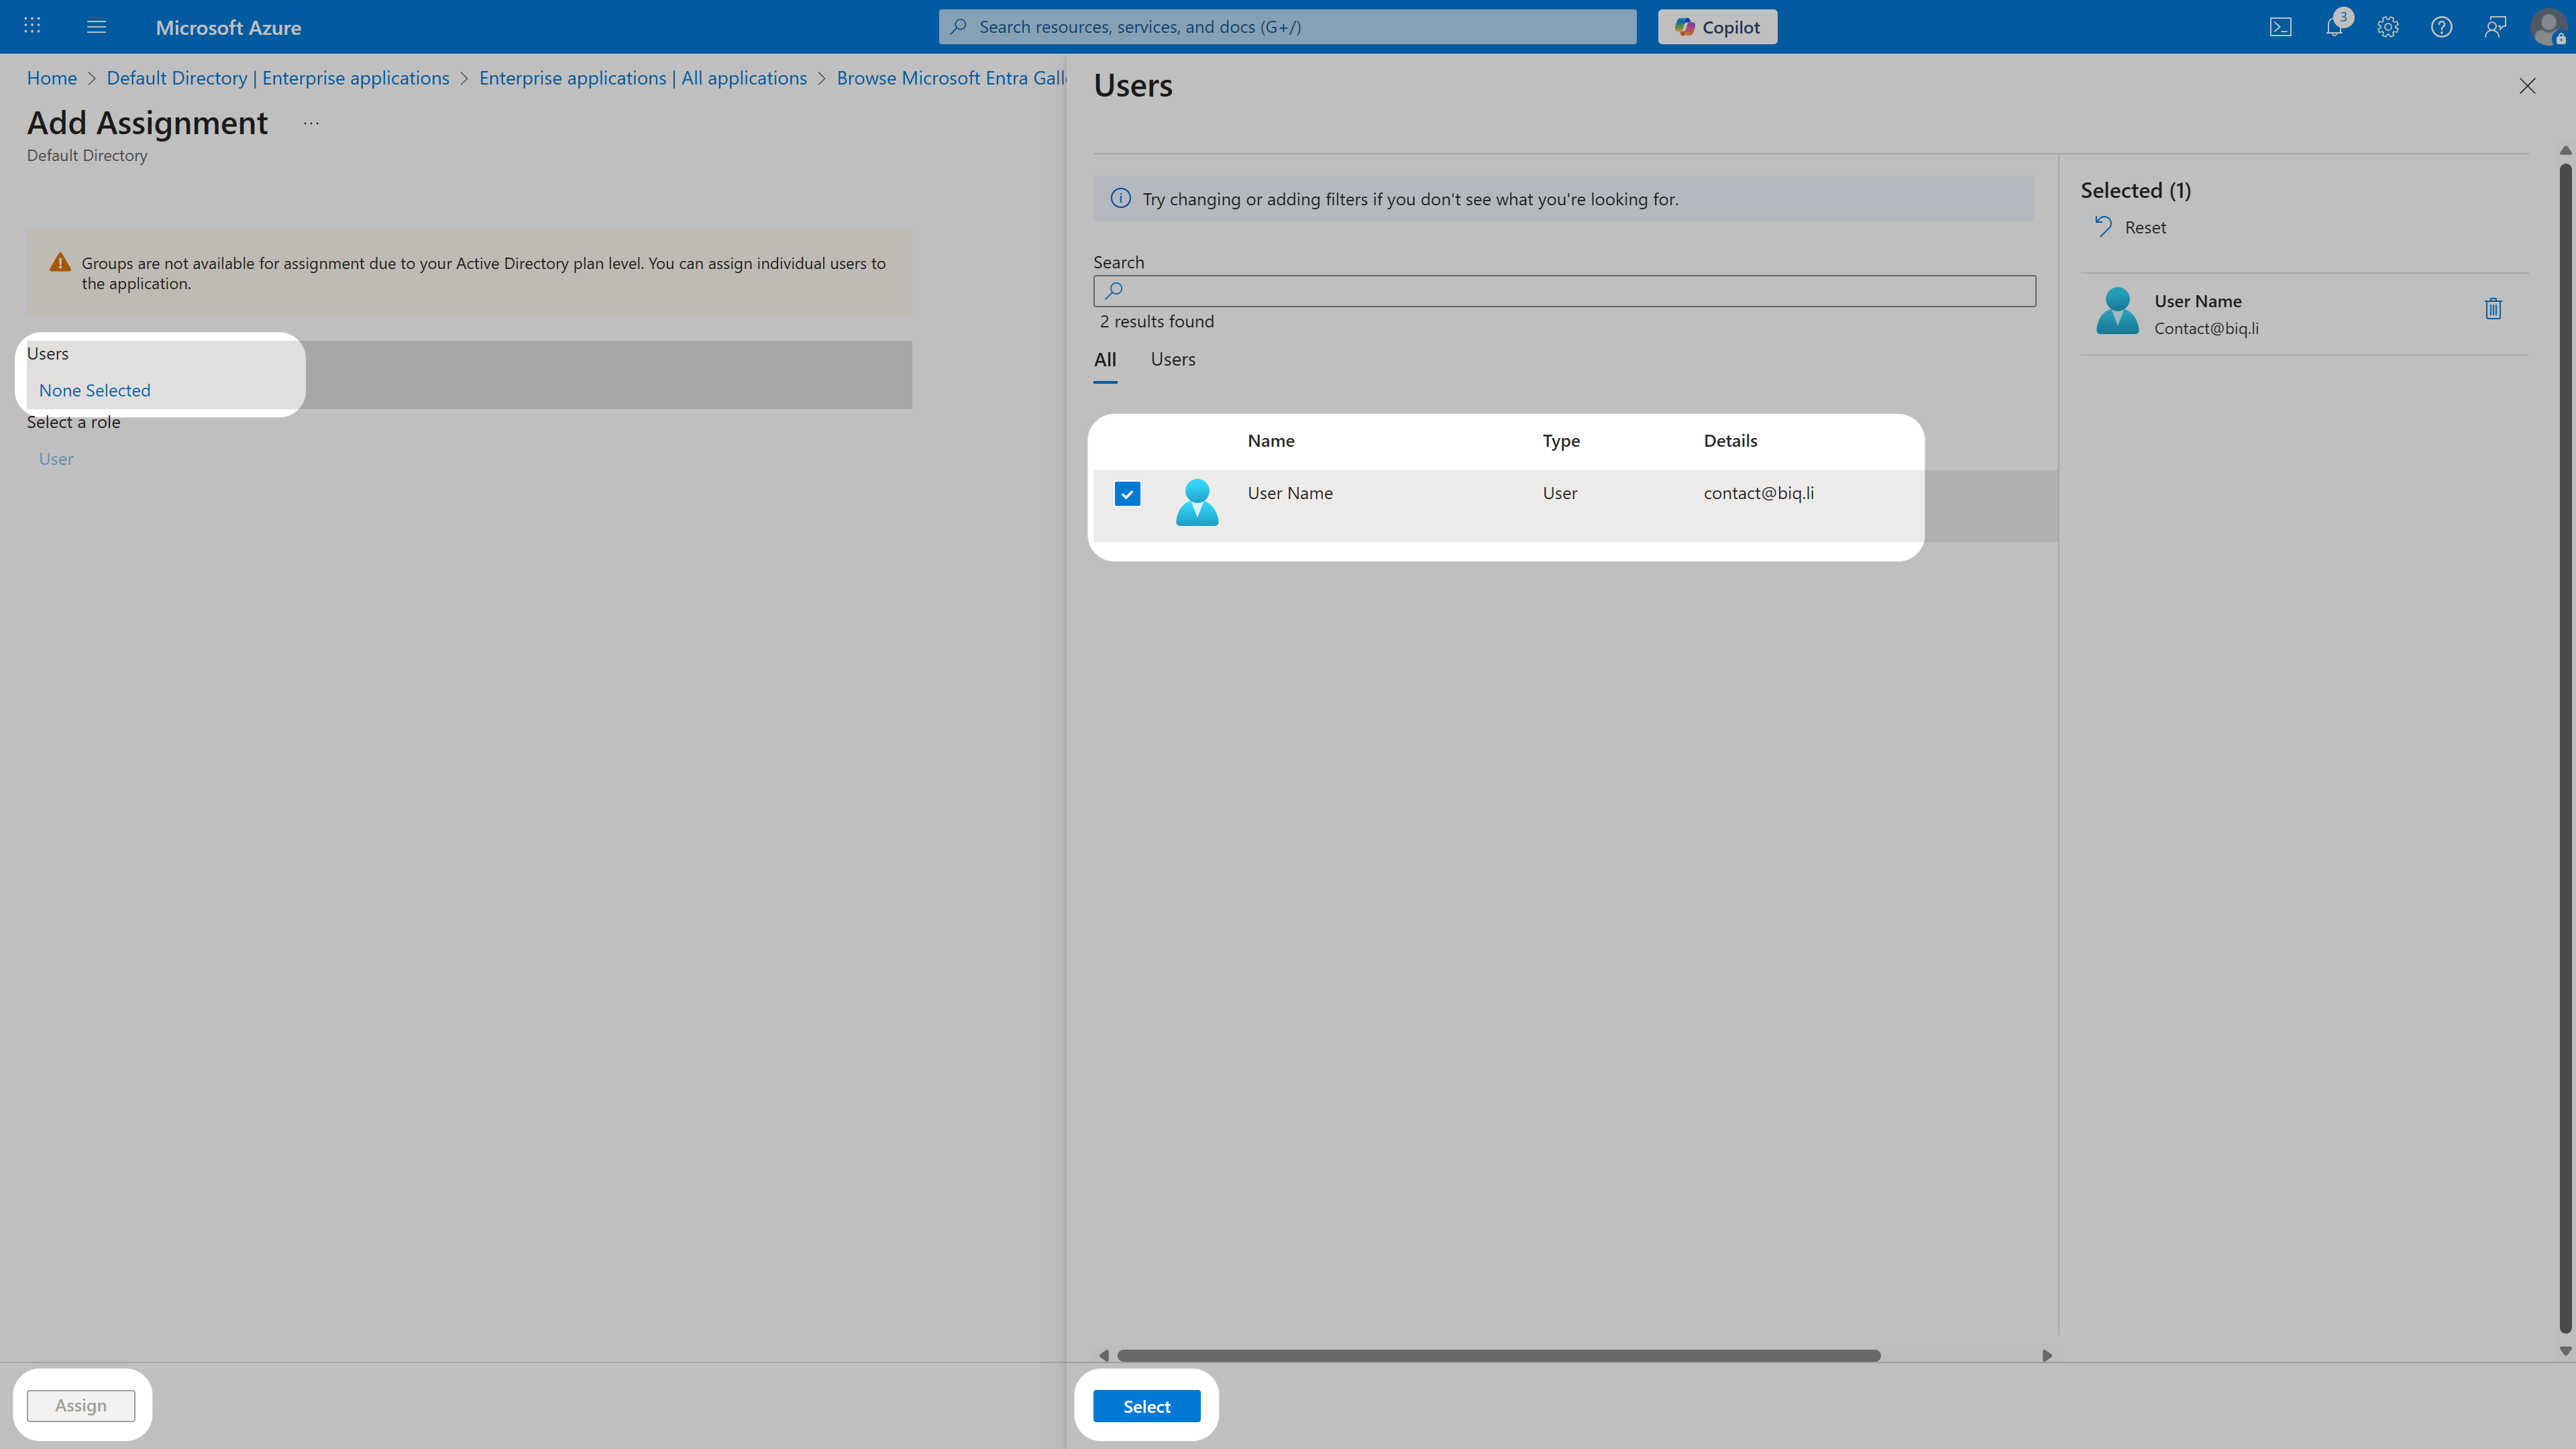Open Enterprise applications All applications breadcrumb
The height and width of the screenshot is (1449, 2576).
pyautogui.click(x=643, y=78)
